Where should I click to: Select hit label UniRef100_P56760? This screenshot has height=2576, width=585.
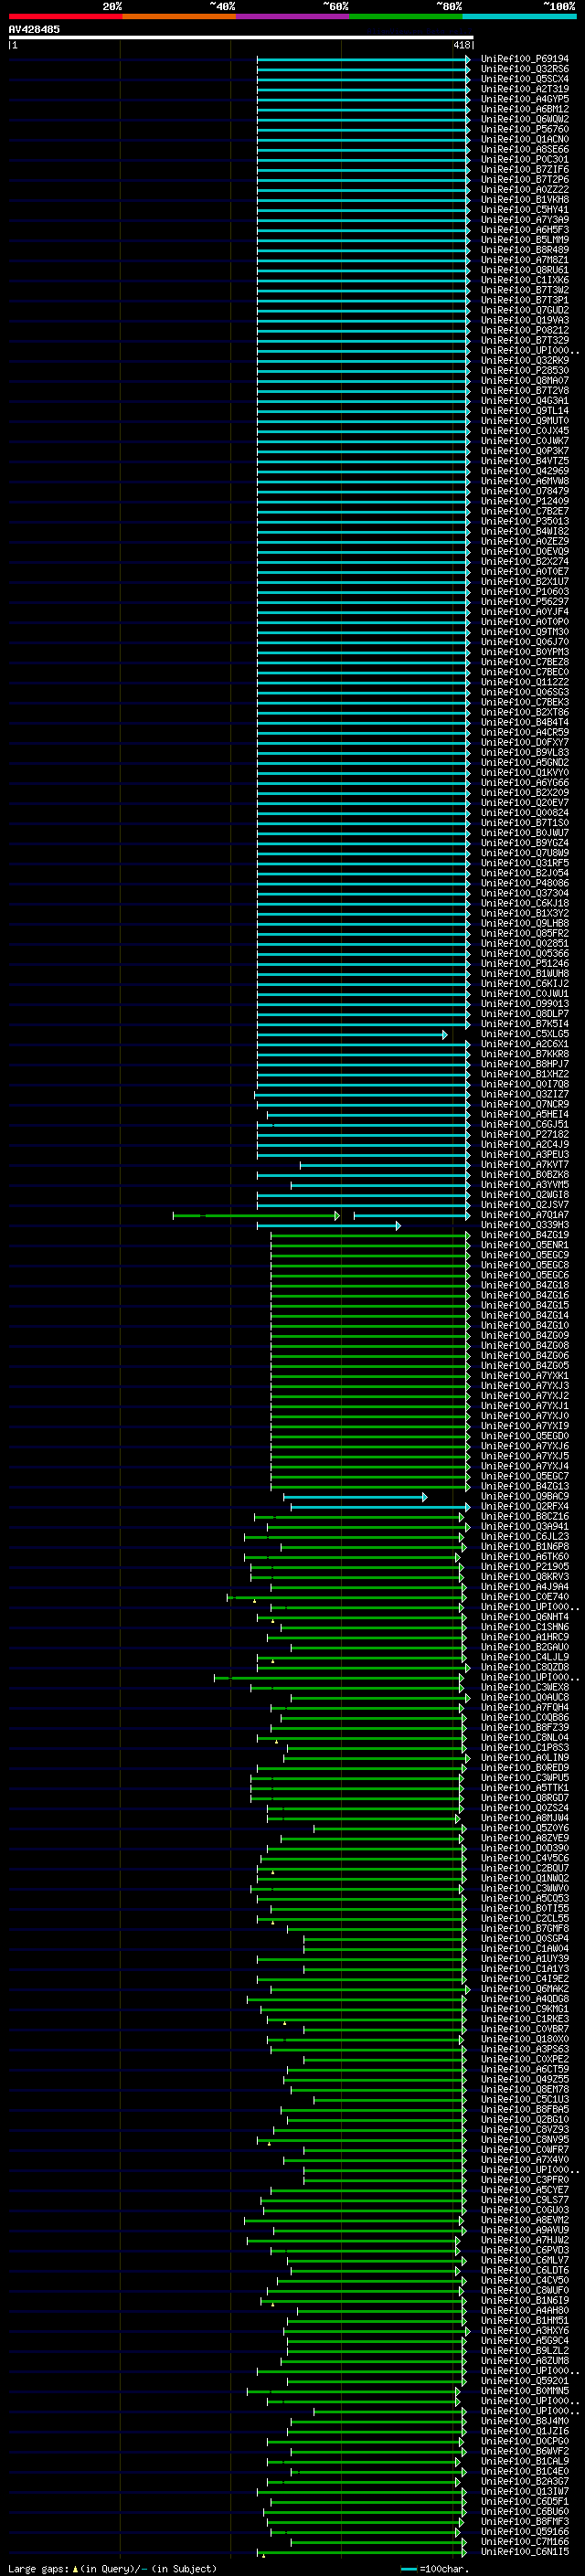click(x=524, y=129)
